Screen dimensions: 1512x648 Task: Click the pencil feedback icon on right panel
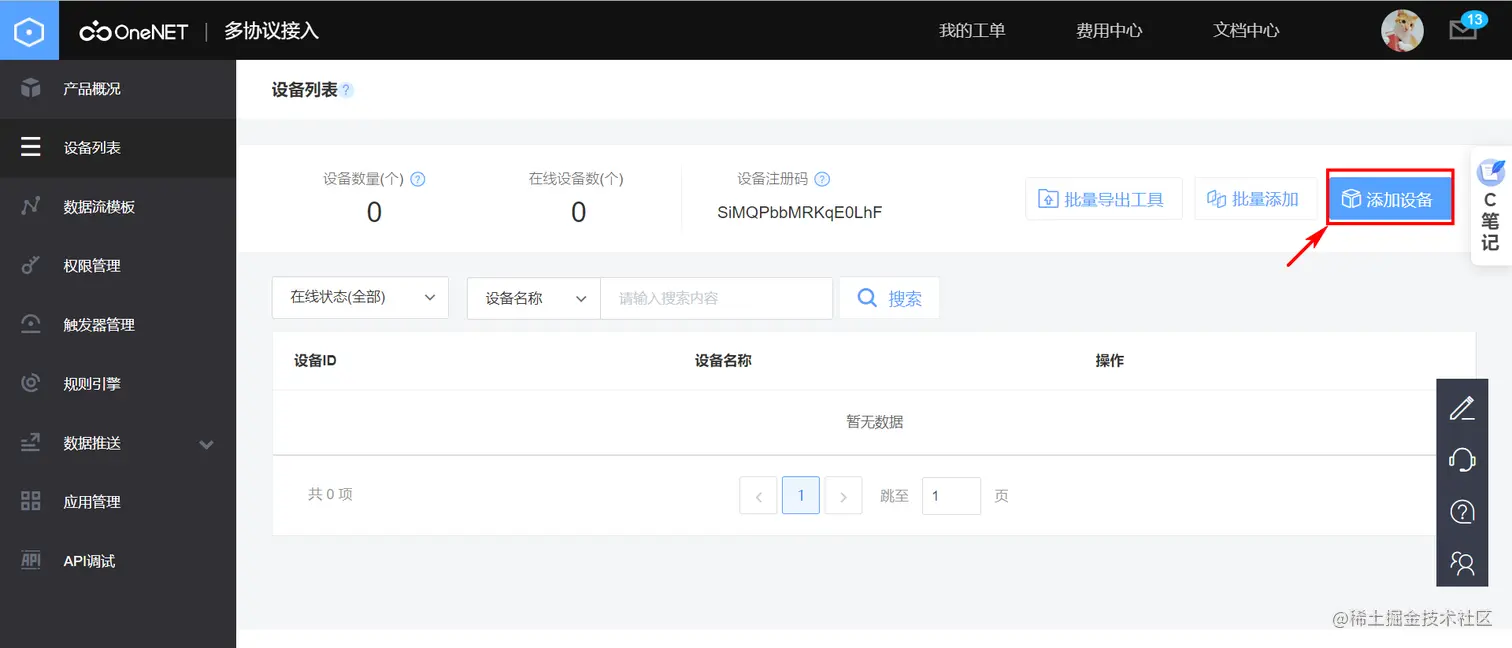click(x=1462, y=408)
